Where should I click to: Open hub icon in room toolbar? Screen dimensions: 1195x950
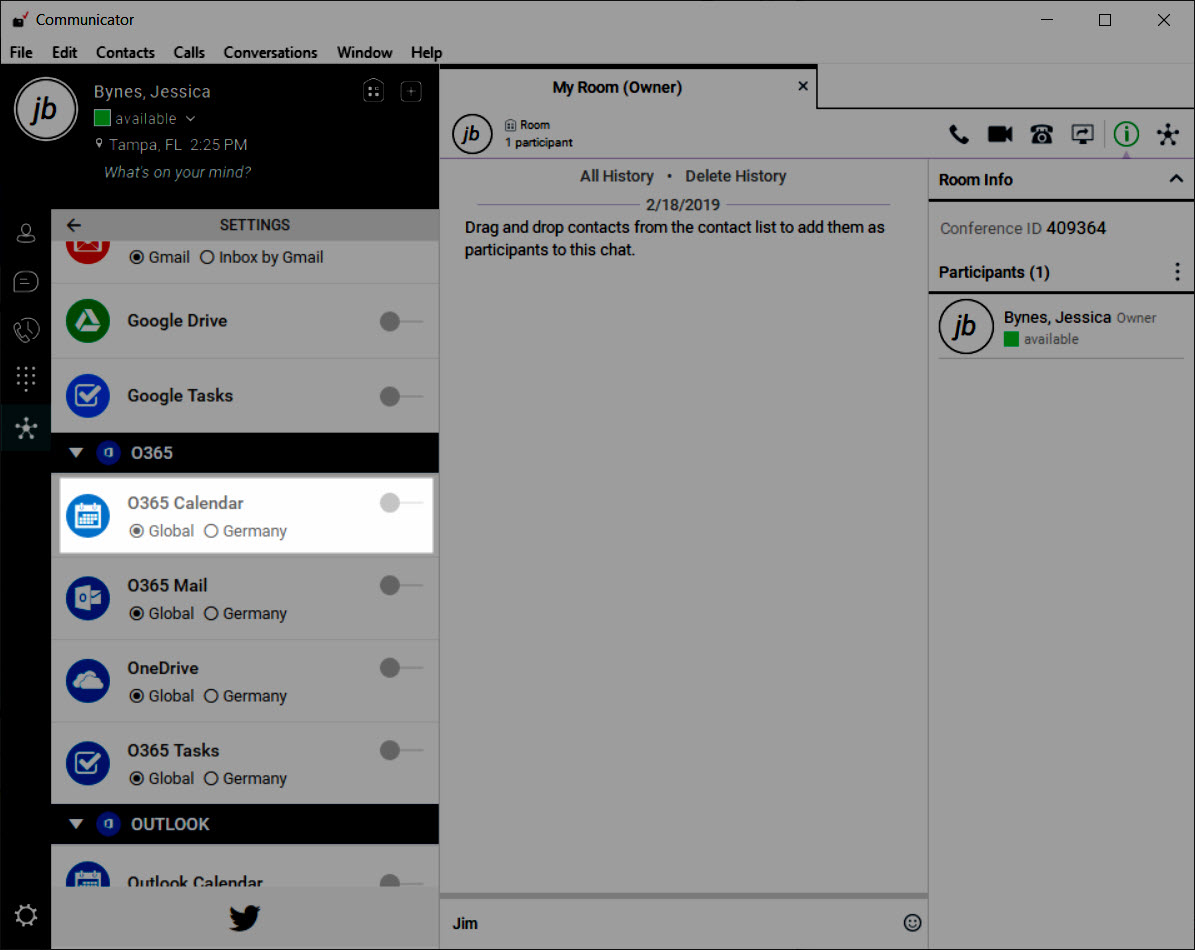[1168, 135]
